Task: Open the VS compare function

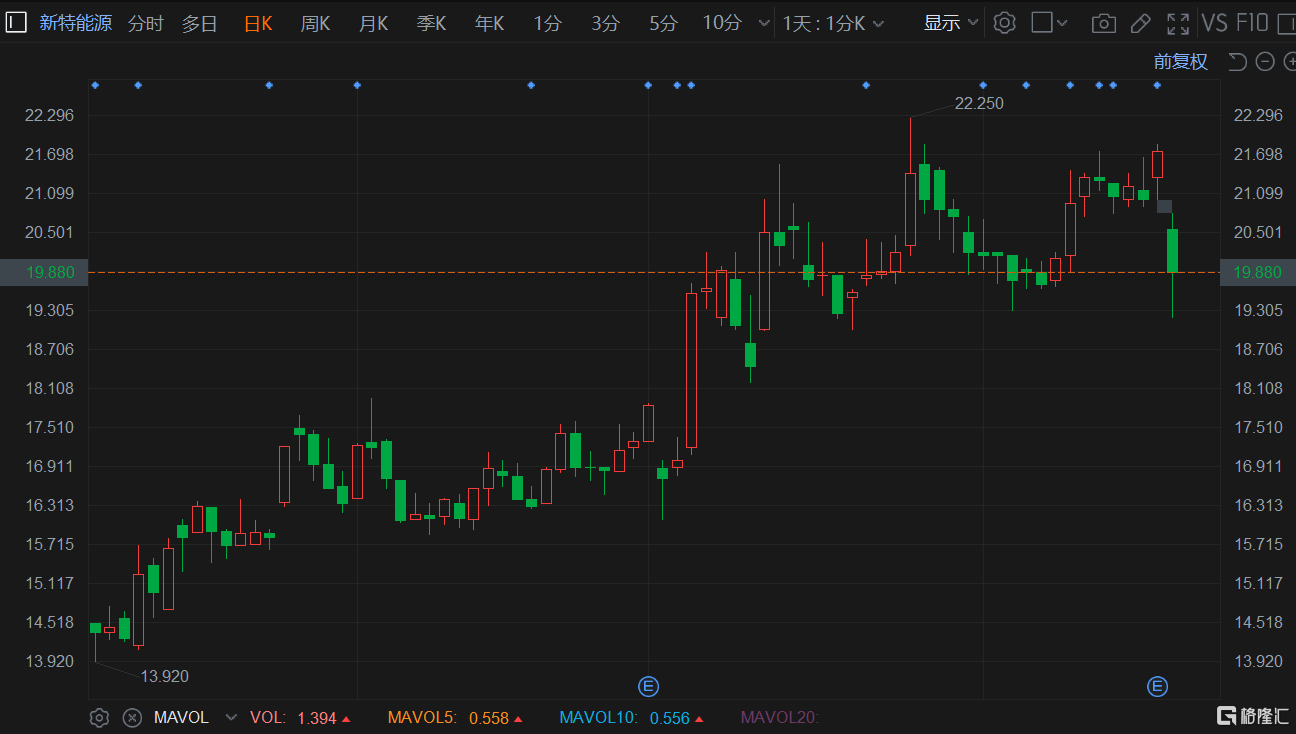Action: [x=1214, y=23]
